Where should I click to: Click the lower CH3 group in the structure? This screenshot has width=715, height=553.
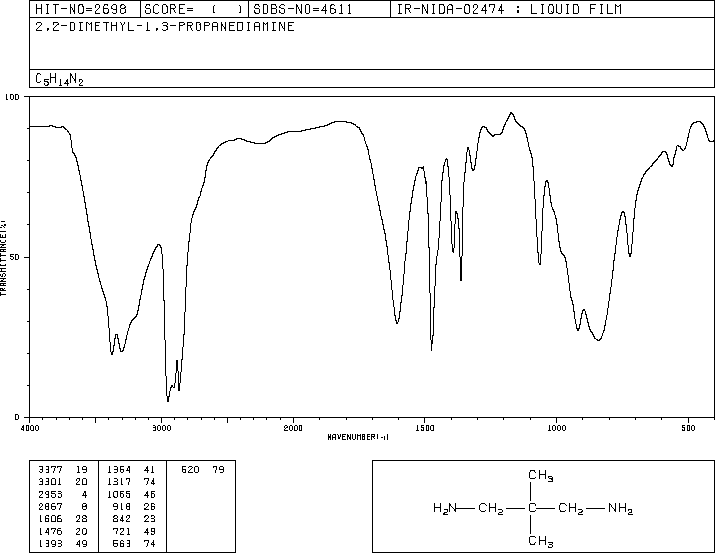541,541
